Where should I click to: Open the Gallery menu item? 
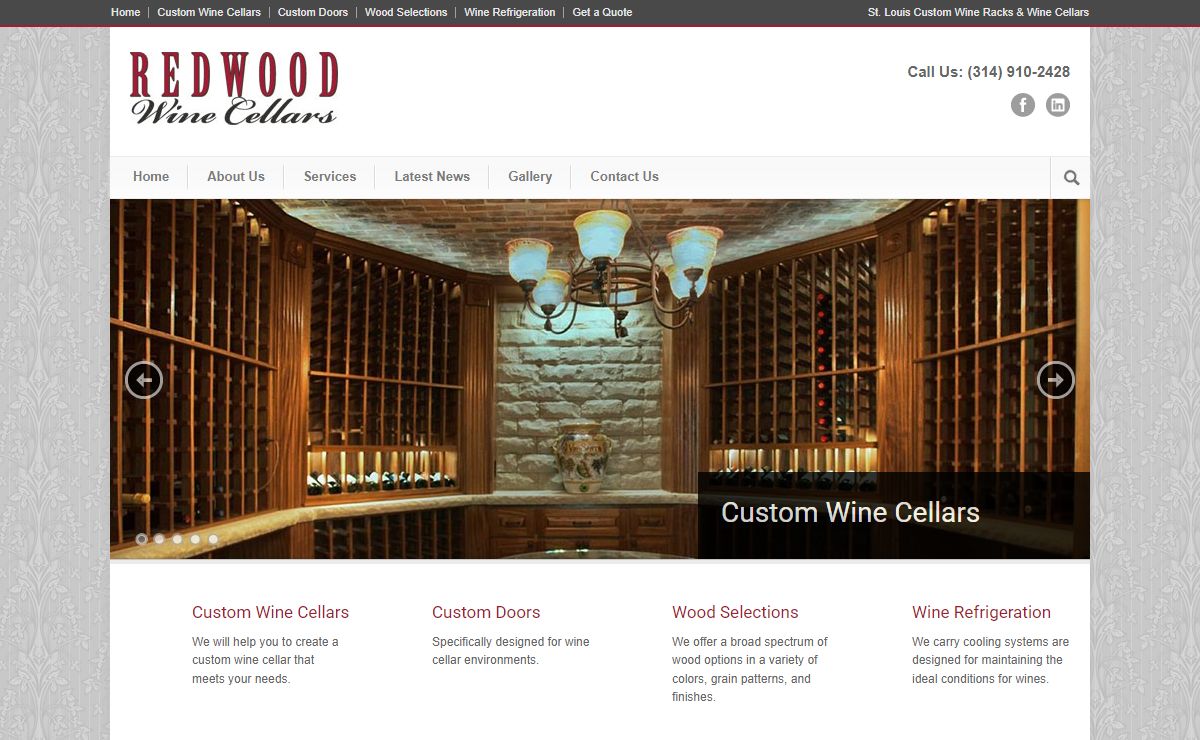click(530, 176)
